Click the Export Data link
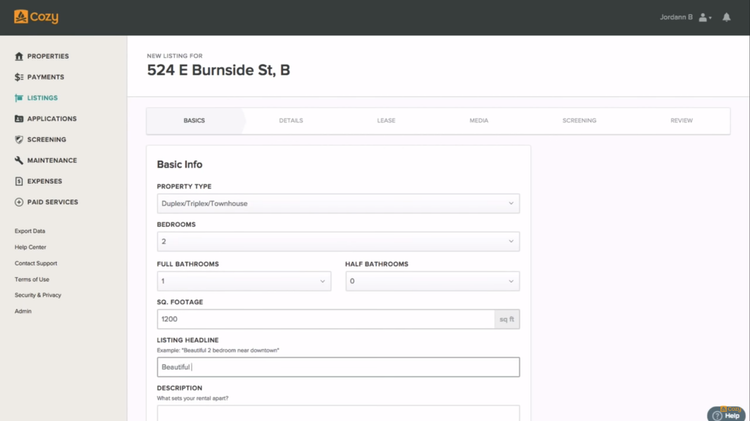The width and height of the screenshot is (750, 421). (x=30, y=231)
